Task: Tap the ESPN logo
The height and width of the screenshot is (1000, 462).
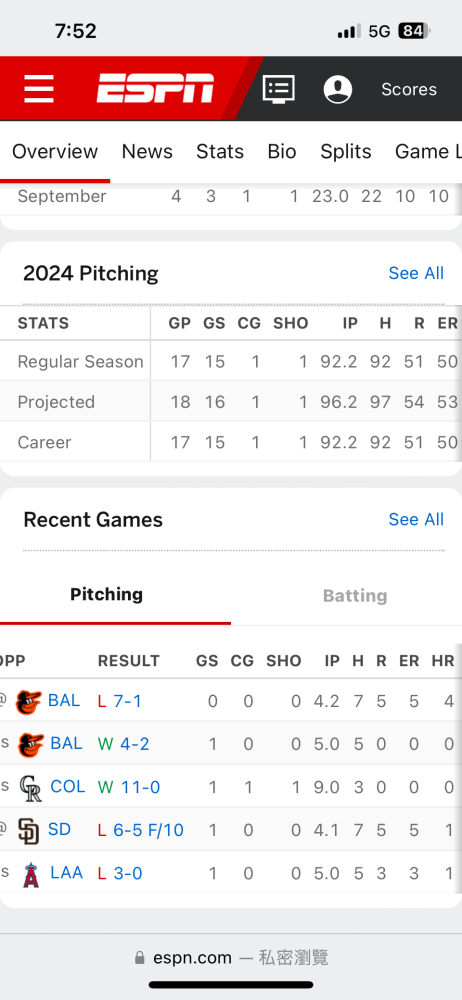Action: 155,89
